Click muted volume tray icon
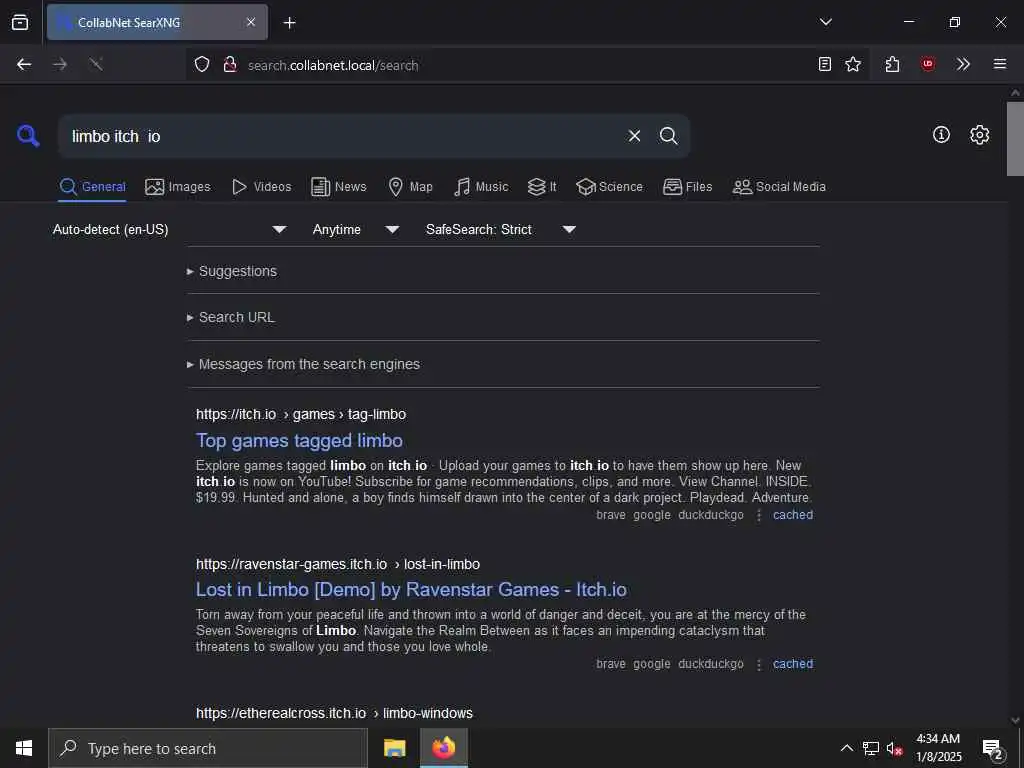 [x=894, y=748]
